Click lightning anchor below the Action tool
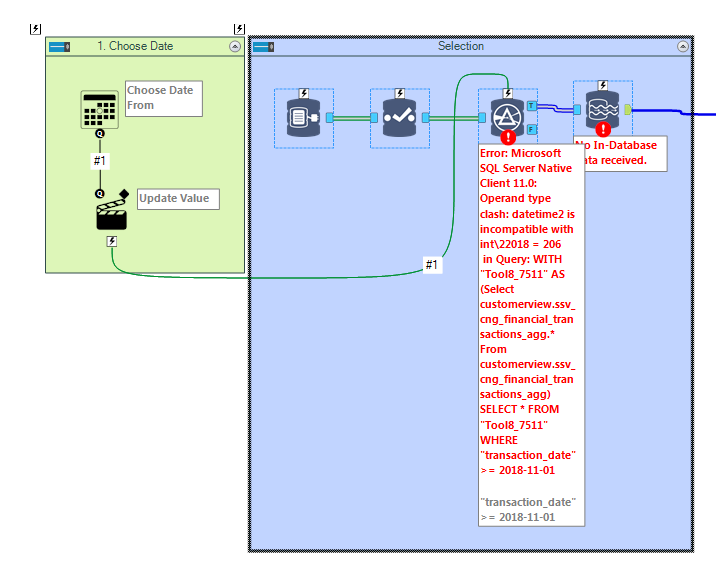 tap(112, 241)
